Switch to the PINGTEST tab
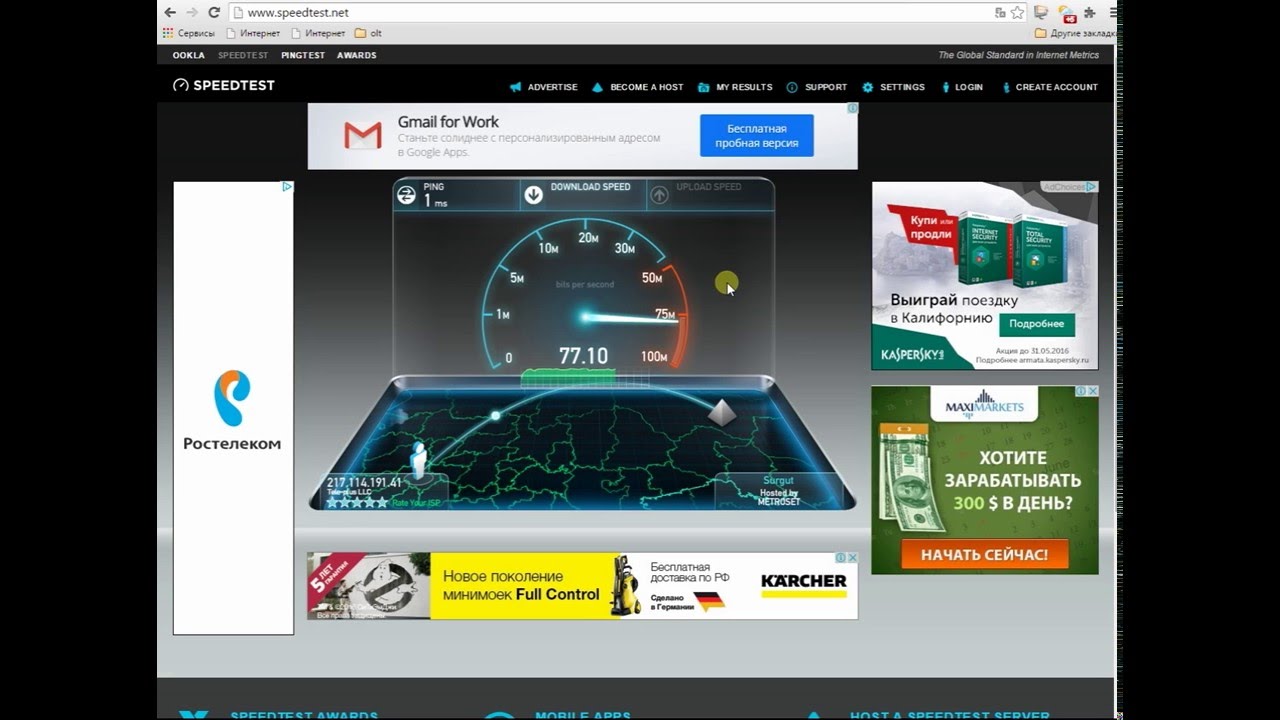This screenshot has width=1280, height=720. (303, 55)
